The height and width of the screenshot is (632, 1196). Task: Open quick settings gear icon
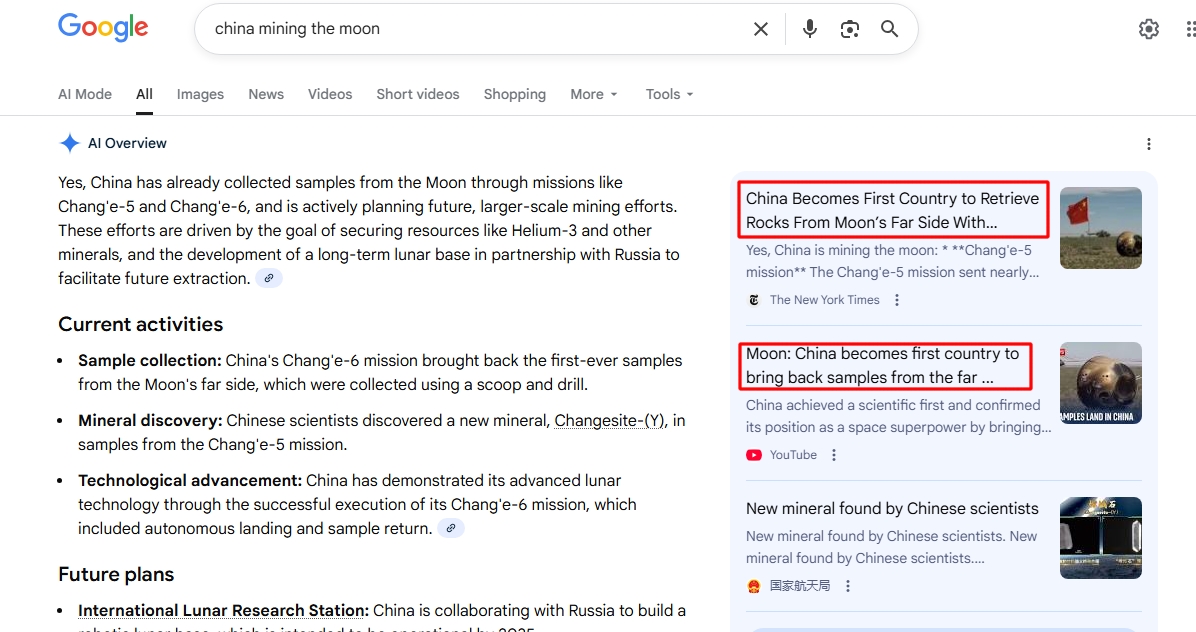(x=1149, y=29)
